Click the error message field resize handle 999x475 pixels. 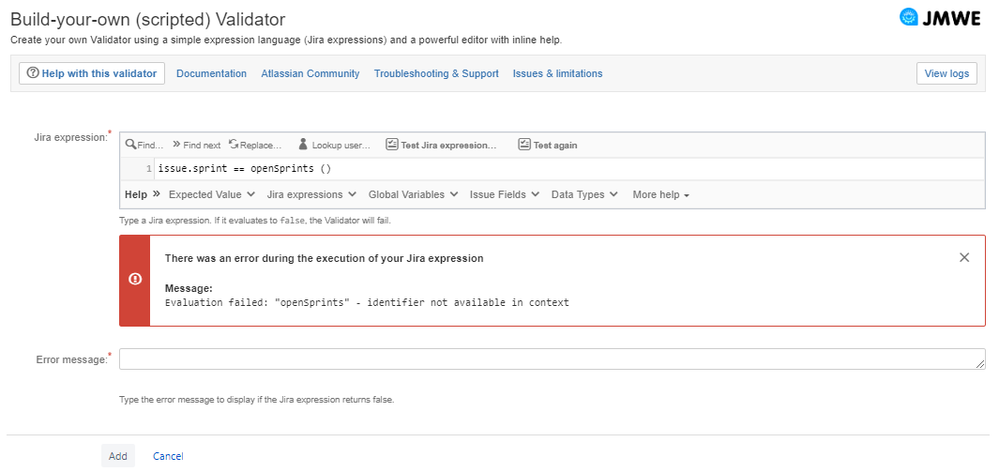point(980,364)
